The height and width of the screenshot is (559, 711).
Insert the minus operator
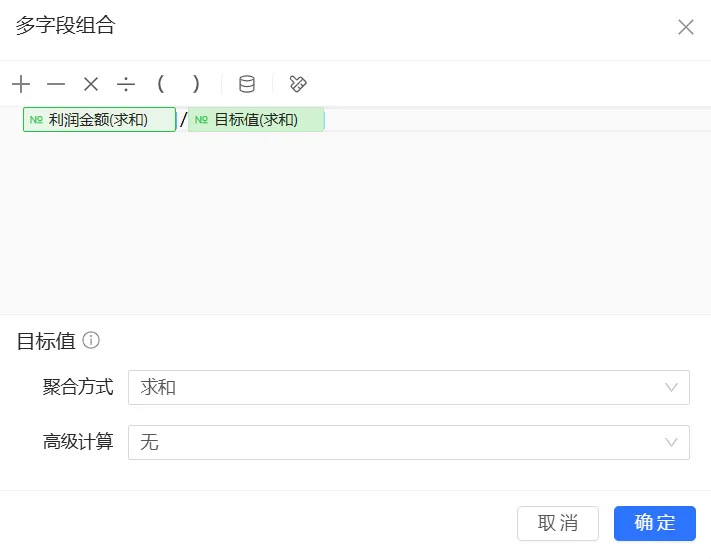tap(56, 84)
